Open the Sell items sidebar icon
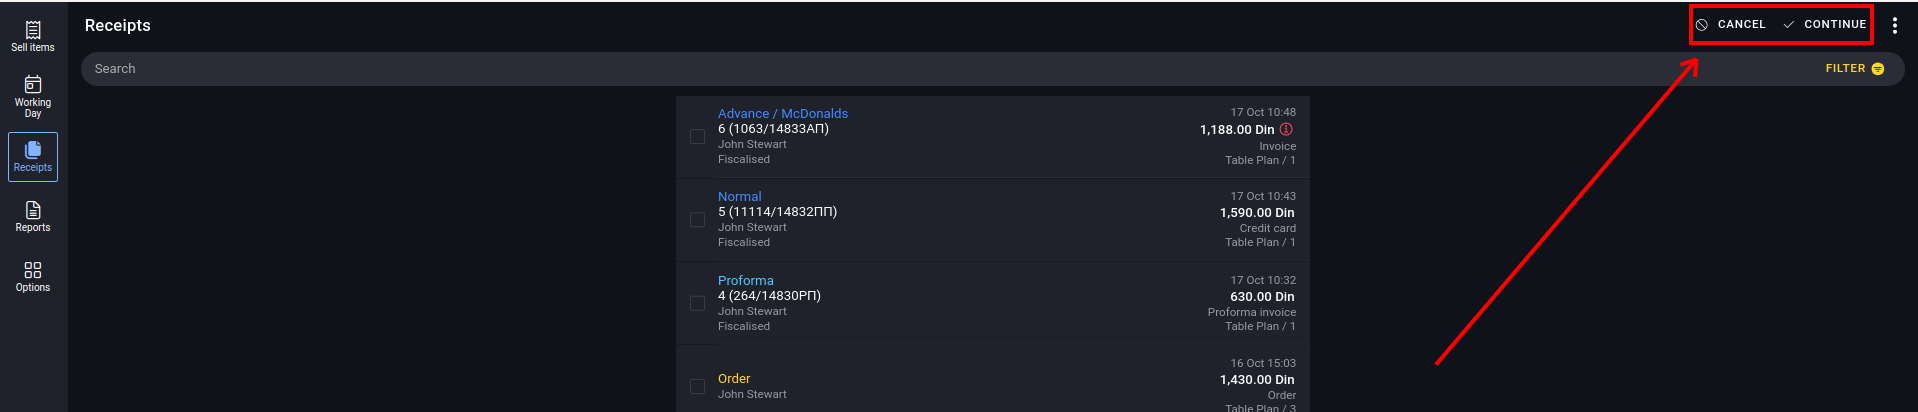1918x412 pixels. [x=33, y=30]
